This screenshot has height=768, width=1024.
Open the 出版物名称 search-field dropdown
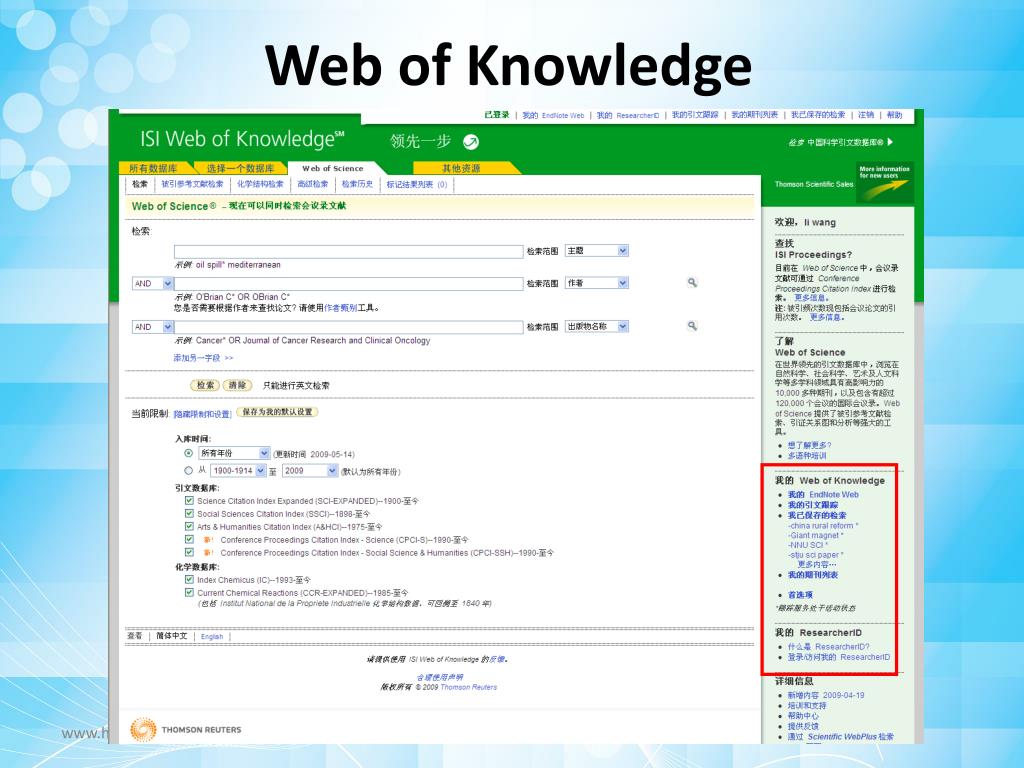(596, 326)
